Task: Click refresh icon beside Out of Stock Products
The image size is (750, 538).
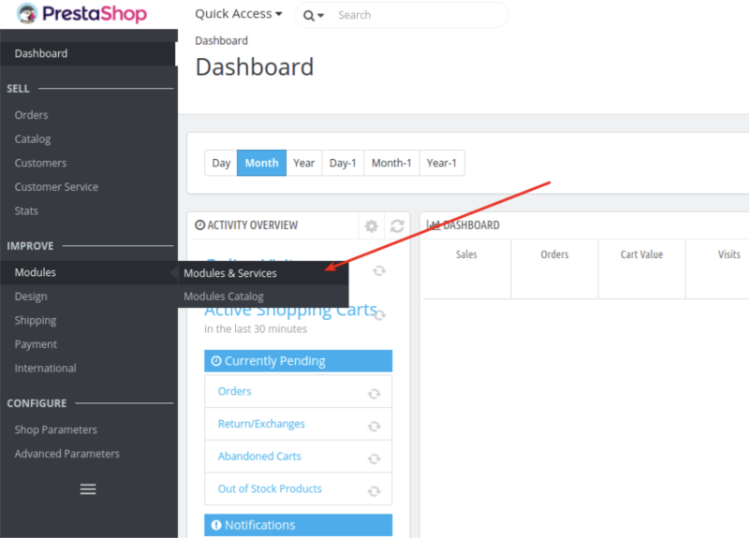Action: tap(374, 491)
